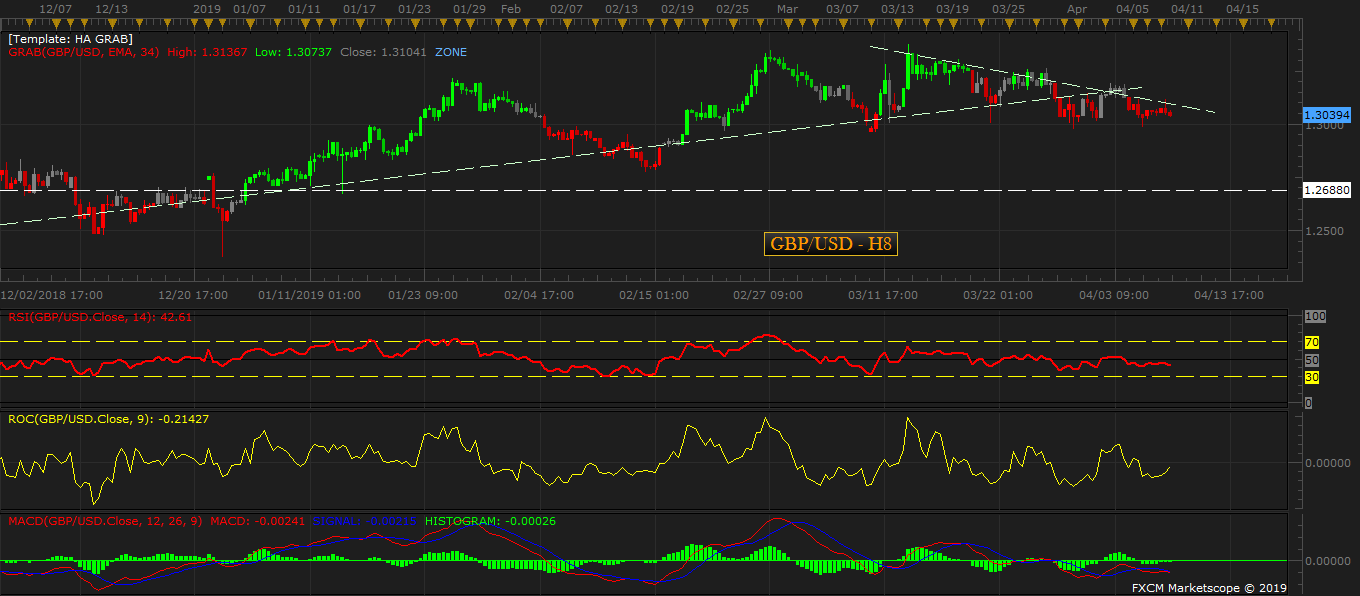Screen dimensions: 1360x596
Task: Click the Low: 1.30737 value
Action: 293,52
